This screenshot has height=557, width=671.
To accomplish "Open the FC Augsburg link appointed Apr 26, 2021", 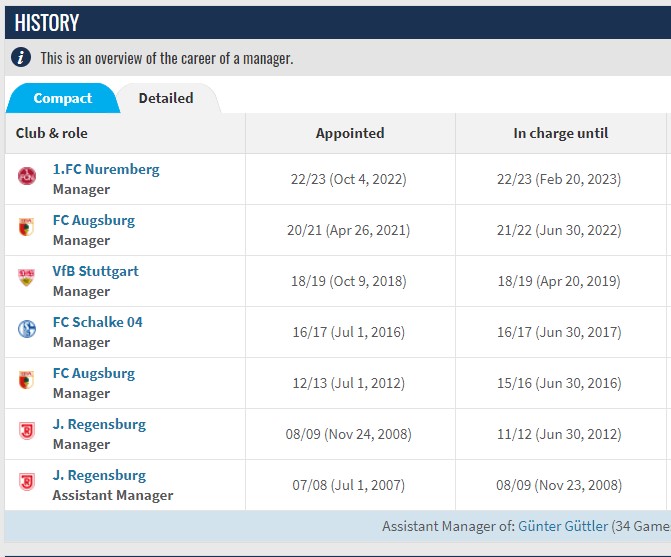I will (94, 220).
